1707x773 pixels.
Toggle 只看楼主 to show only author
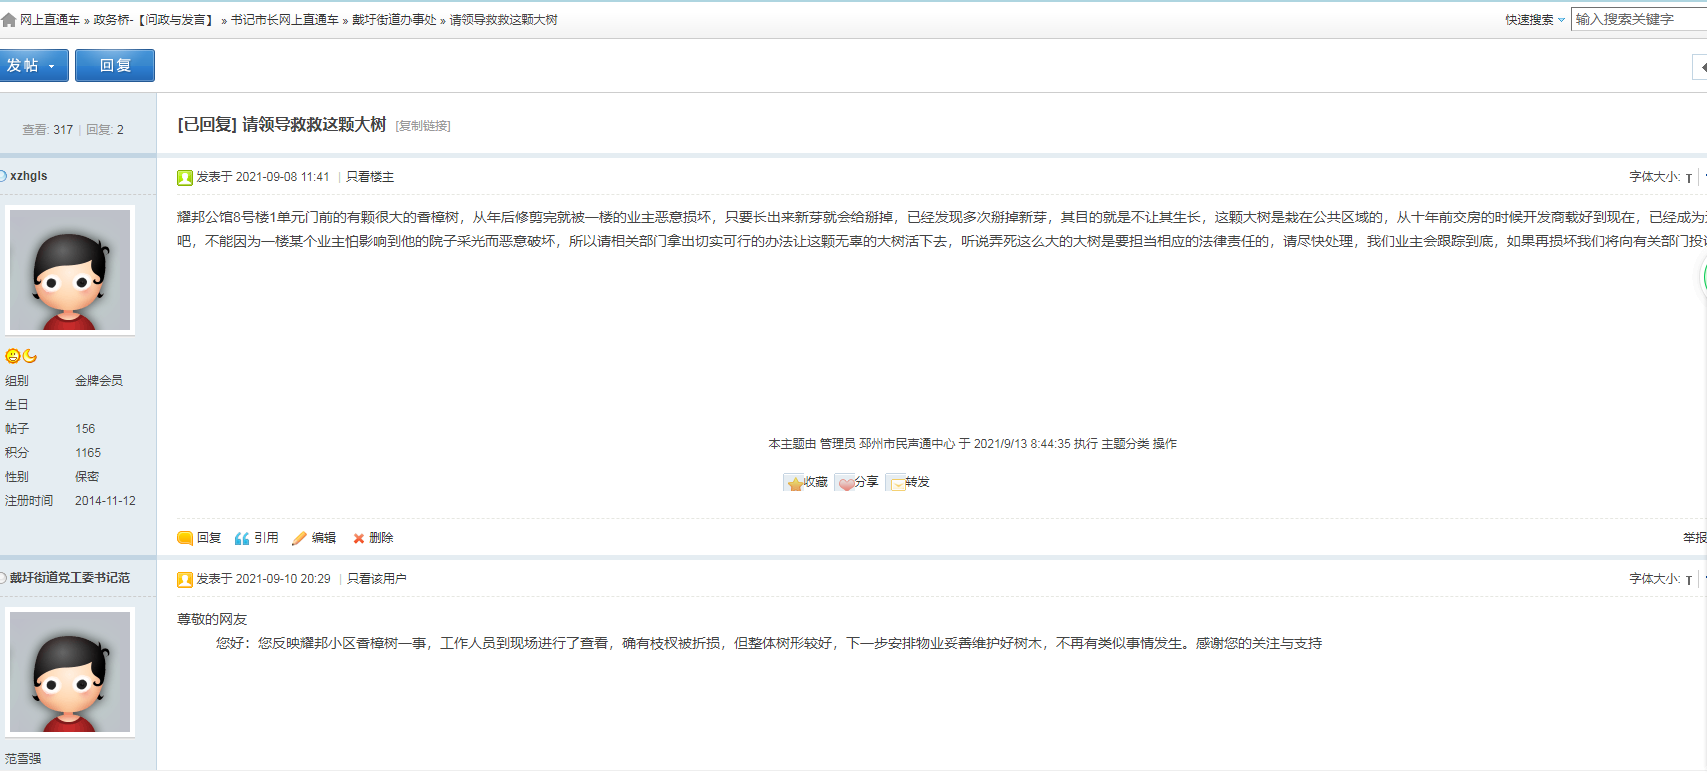(370, 177)
